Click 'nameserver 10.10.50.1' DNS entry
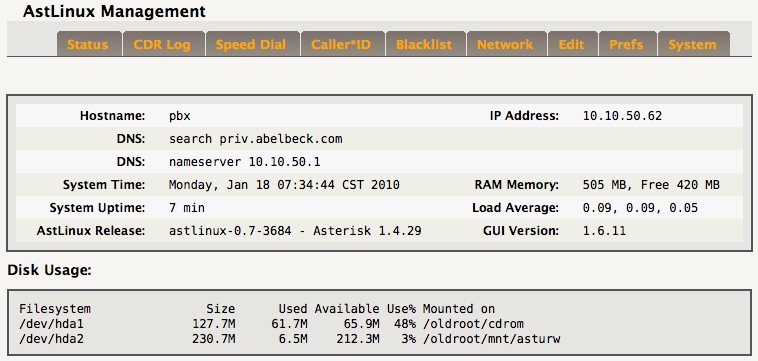Screen dimensions: 758x361 pos(245,162)
